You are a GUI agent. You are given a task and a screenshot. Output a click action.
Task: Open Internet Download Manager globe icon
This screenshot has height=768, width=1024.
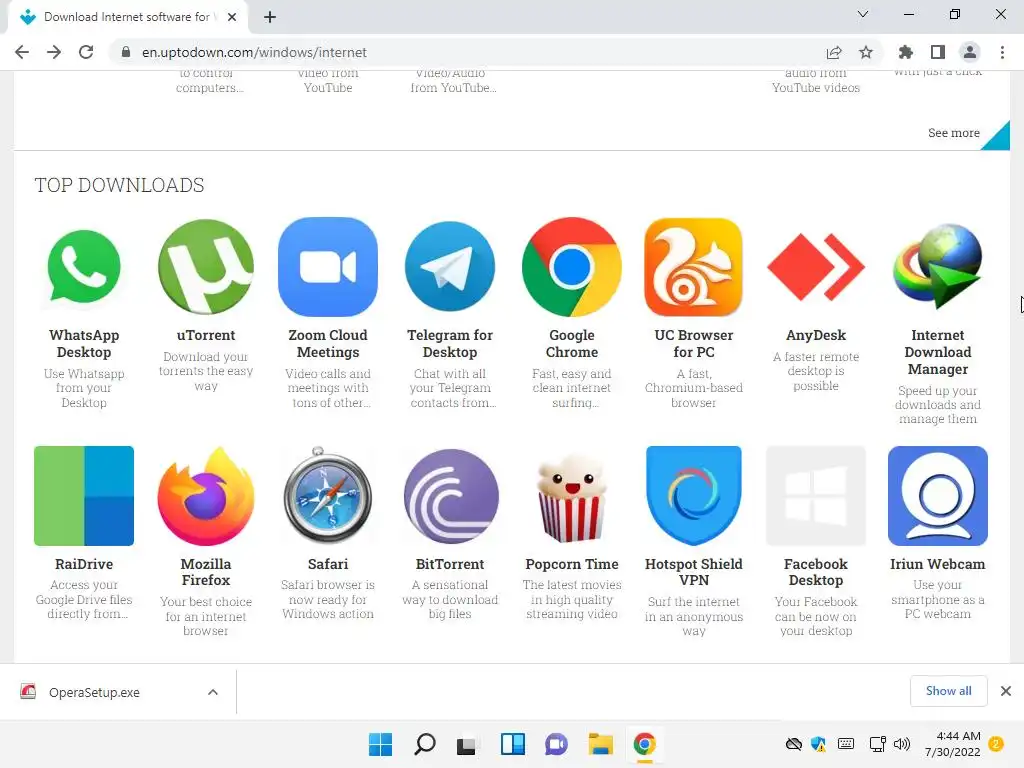point(938,266)
